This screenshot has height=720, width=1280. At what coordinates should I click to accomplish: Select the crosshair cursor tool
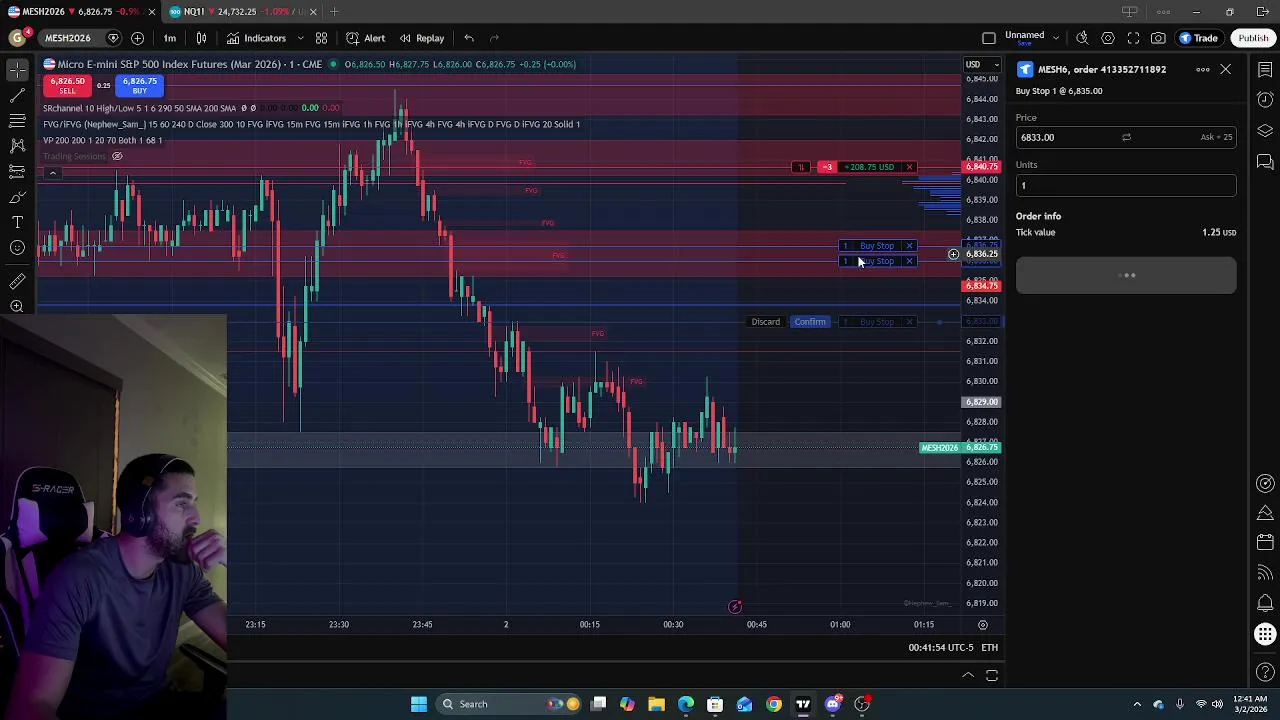(17, 70)
